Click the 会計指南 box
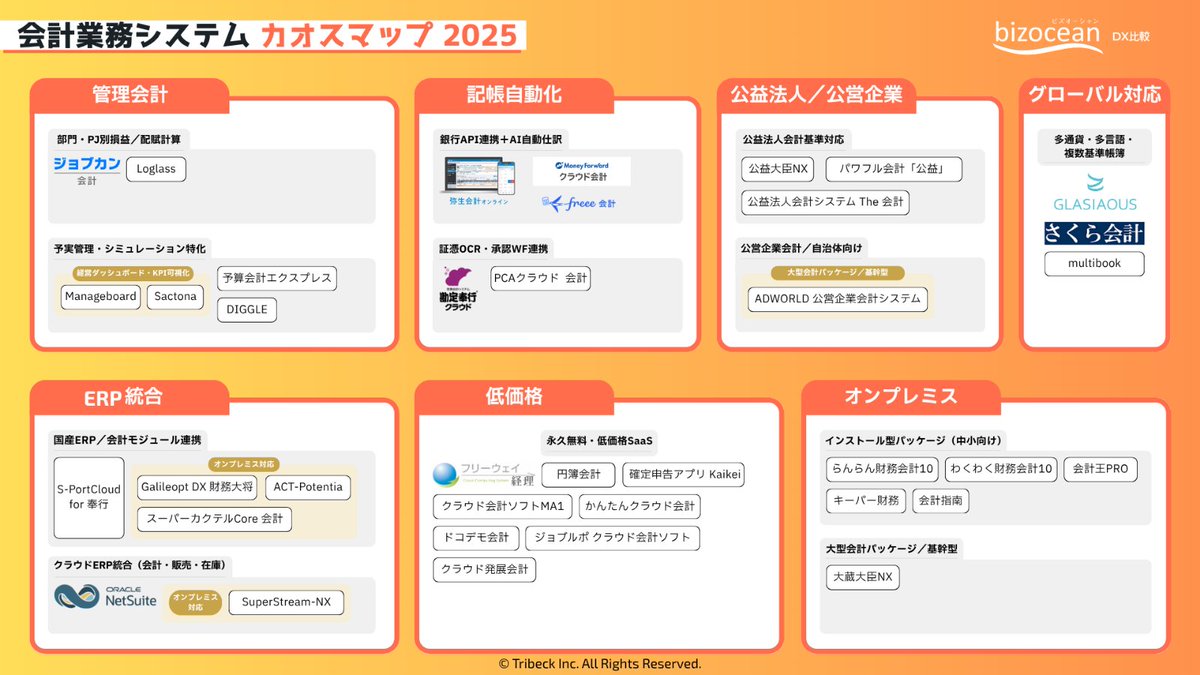The width and height of the screenshot is (1200, 675). 940,501
